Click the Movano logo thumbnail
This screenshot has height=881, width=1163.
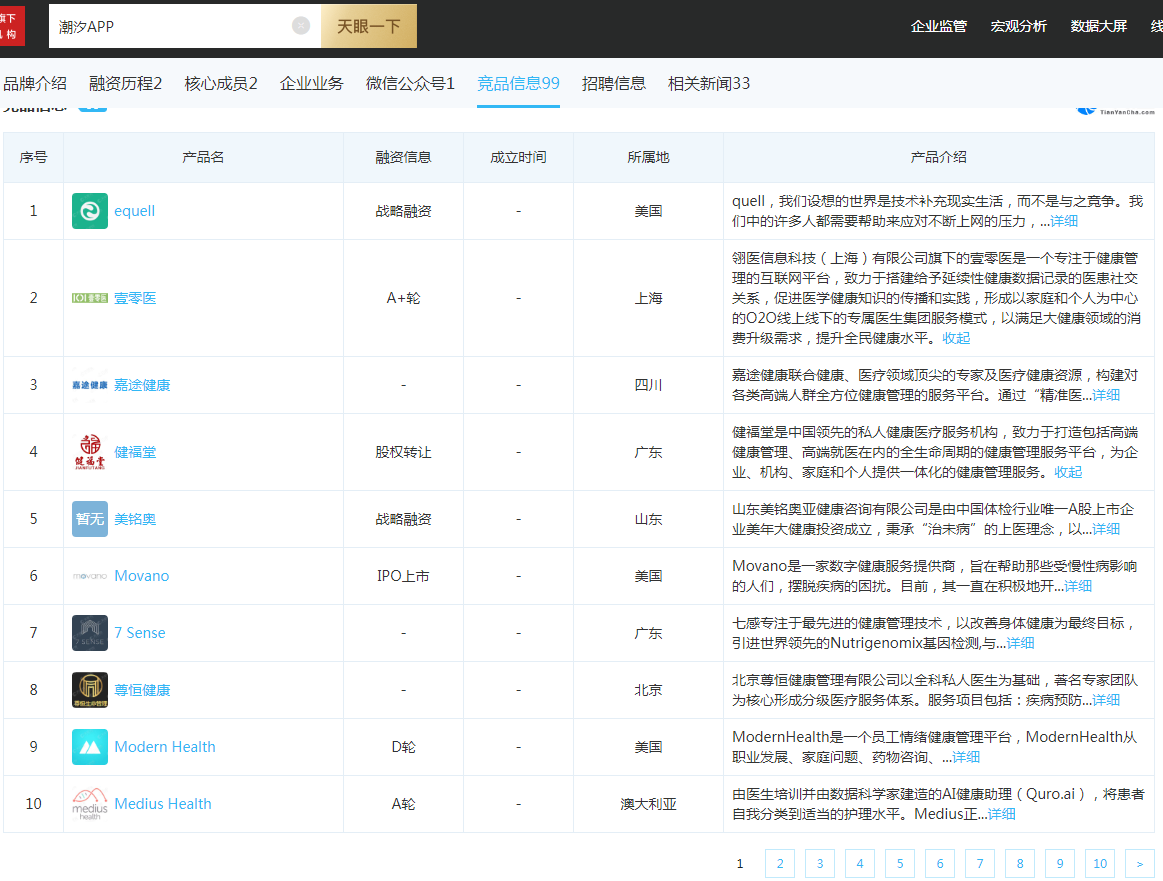coord(90,575)
